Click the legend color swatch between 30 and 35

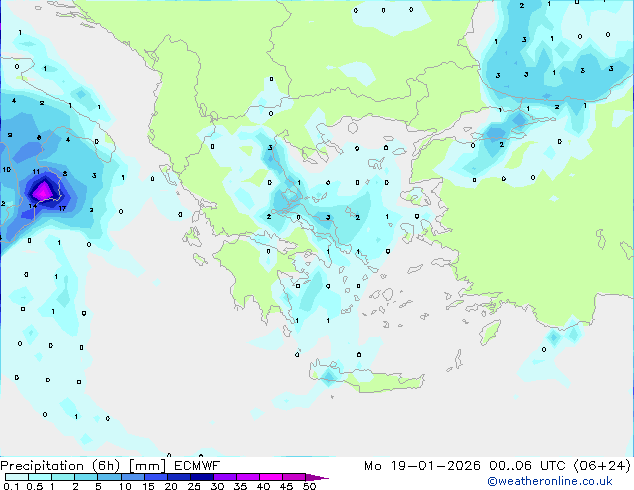click(225, 477)
